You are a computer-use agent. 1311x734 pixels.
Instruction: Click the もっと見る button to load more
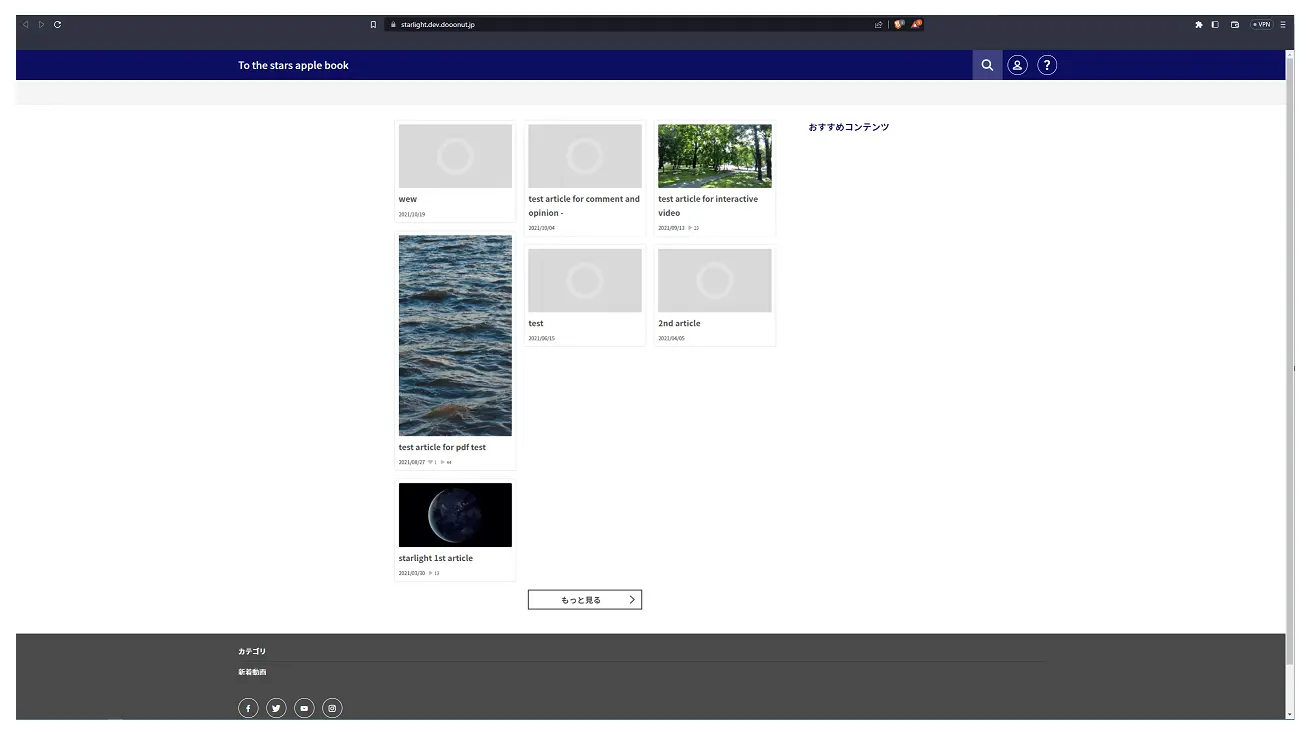[x=585, y=600]
